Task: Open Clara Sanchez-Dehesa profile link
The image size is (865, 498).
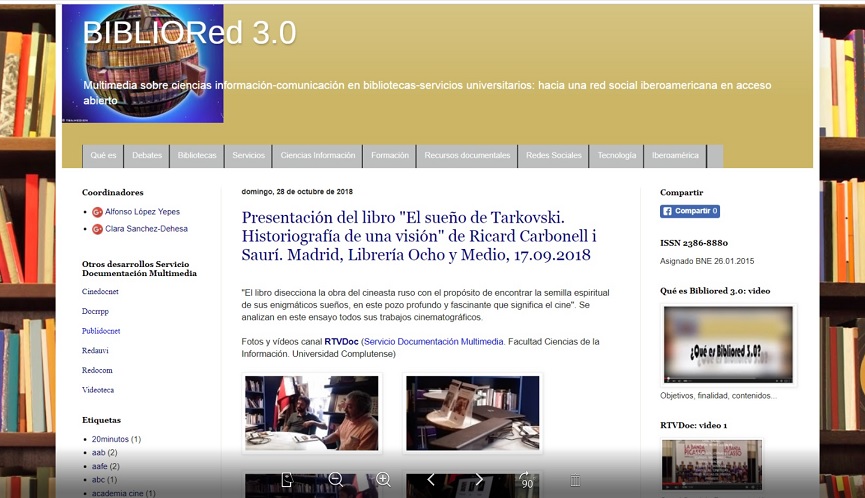Action: (x=146, y=229)
